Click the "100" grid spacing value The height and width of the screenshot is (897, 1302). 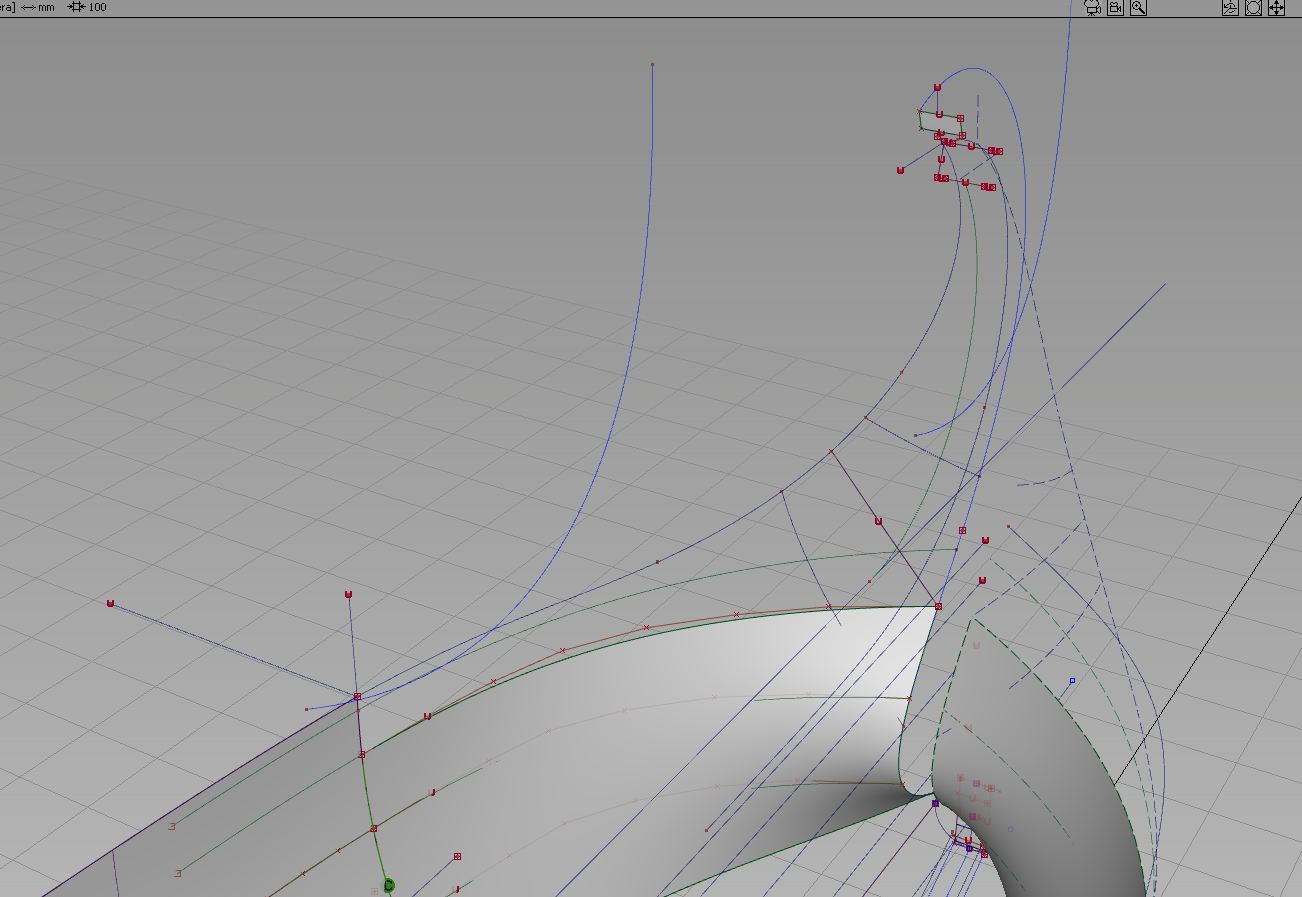click(x=98, y=7)
